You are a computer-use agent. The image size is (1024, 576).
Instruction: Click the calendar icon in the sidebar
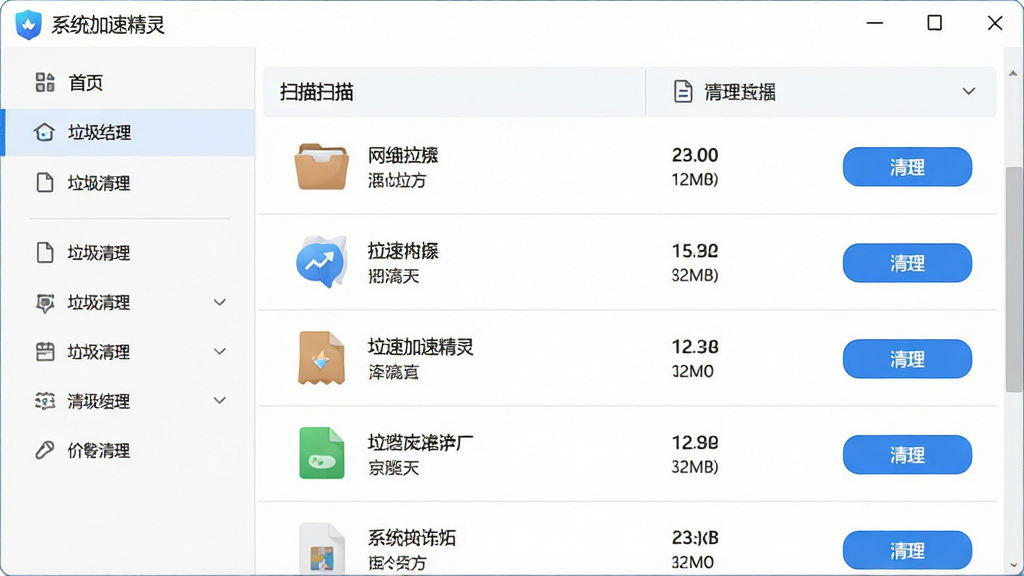pyautogui.click(x=44, y=351)
